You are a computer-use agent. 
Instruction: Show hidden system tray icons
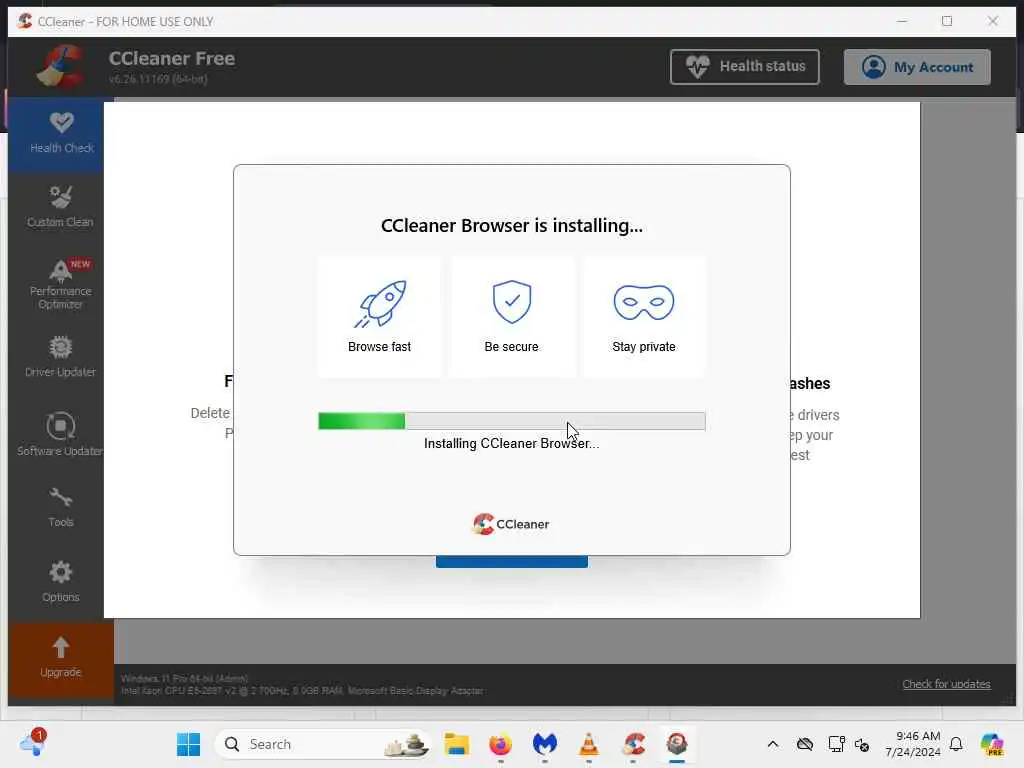point(773,744)
